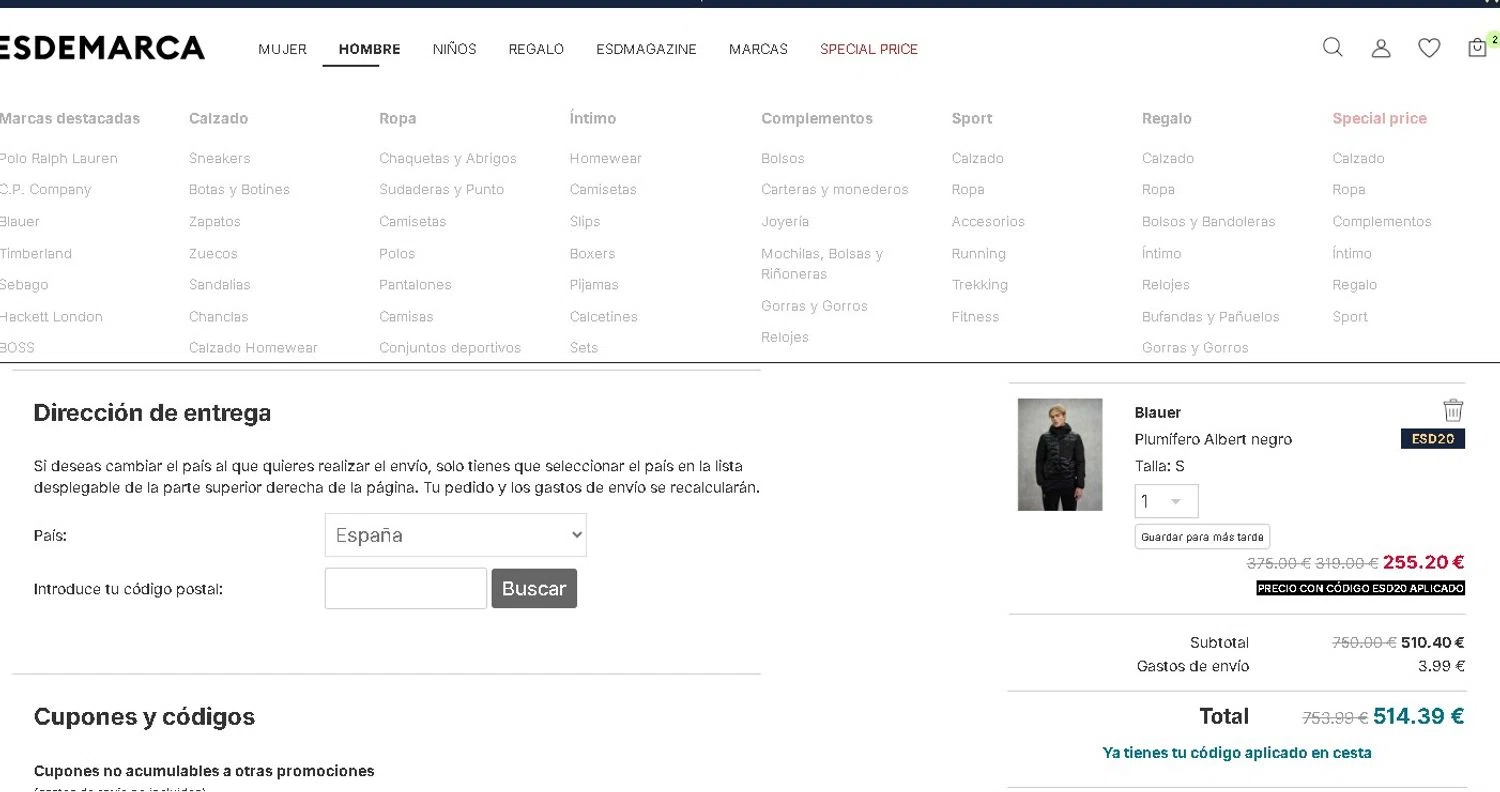Open Calzado Homewear link
The height and width of the screenshot is (792, 1500).
(x=253, y=348)
